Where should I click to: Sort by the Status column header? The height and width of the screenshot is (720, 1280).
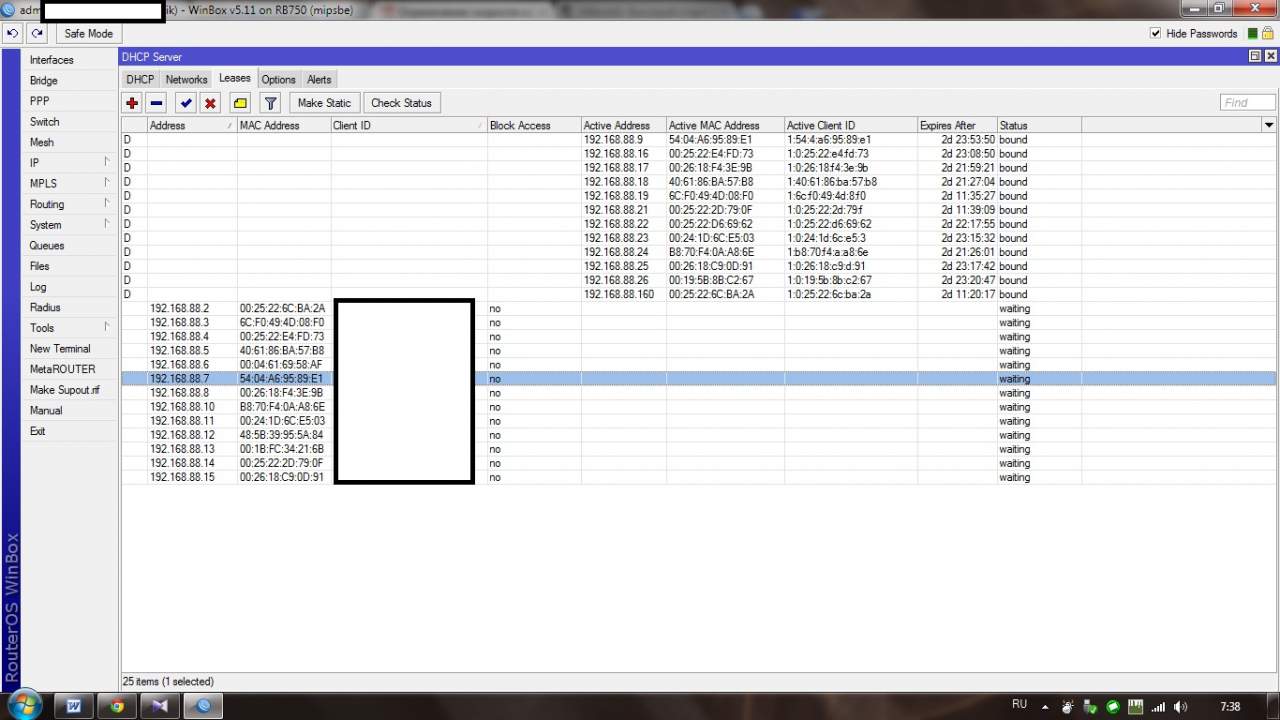1039,125
